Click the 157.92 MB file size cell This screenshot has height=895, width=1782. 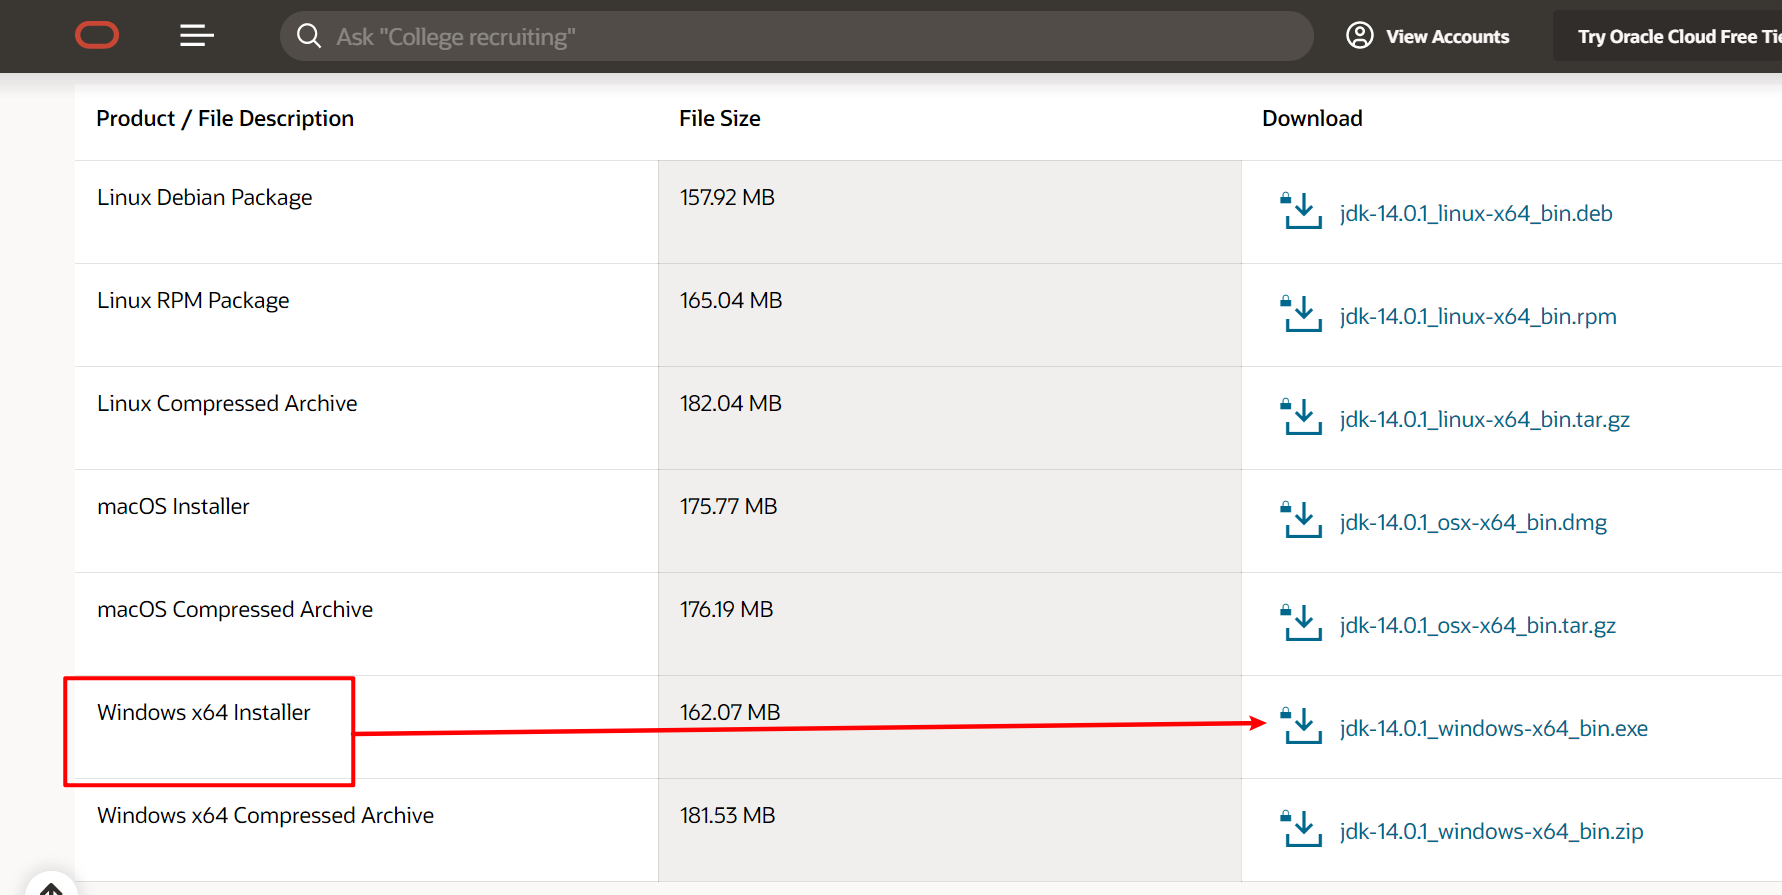(x=949, y=212)
